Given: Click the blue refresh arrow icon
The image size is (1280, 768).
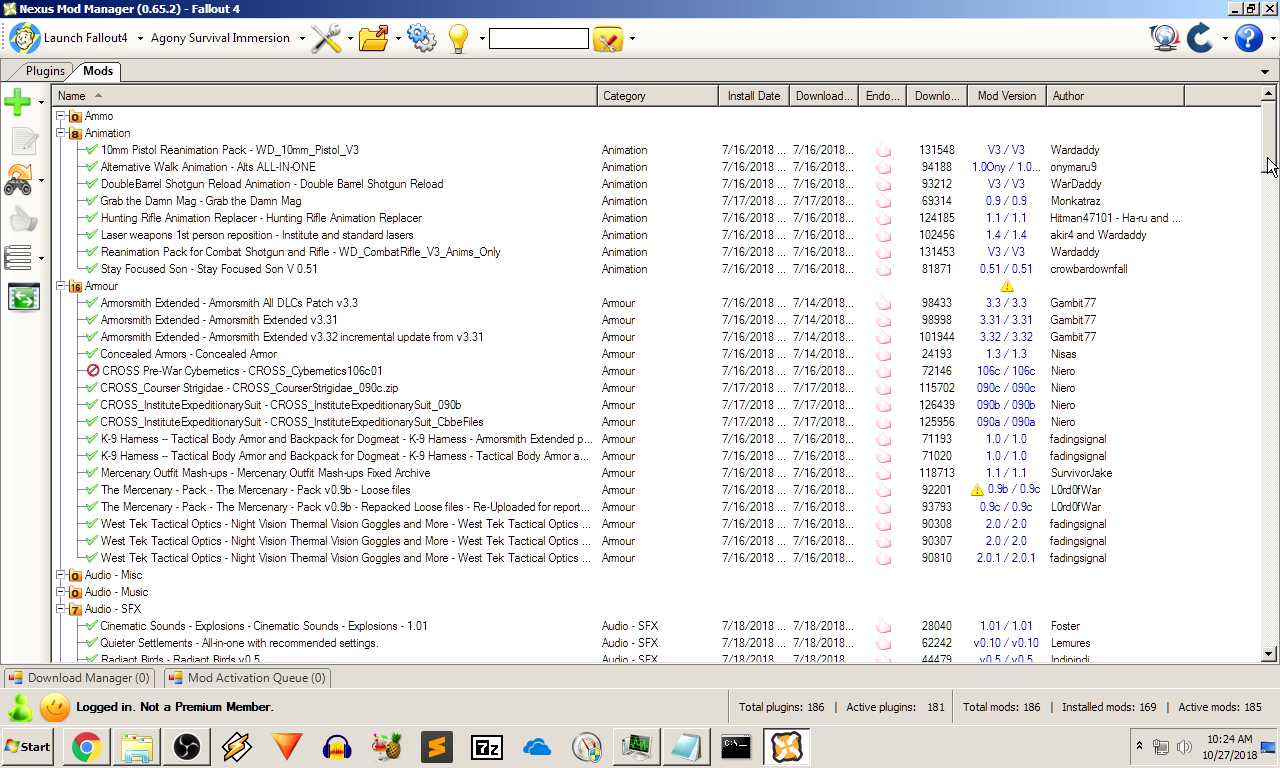Looking at the screenshot, I should (x=1200, y=38).
